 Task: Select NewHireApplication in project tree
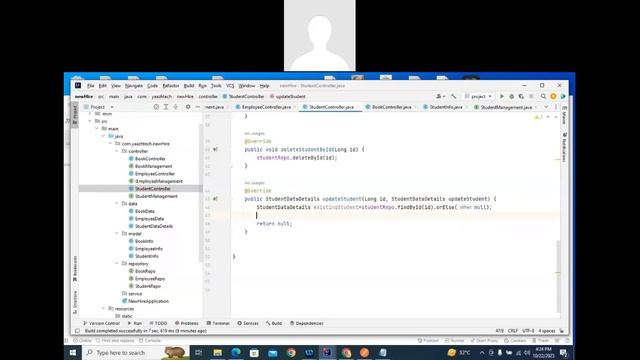145,301
